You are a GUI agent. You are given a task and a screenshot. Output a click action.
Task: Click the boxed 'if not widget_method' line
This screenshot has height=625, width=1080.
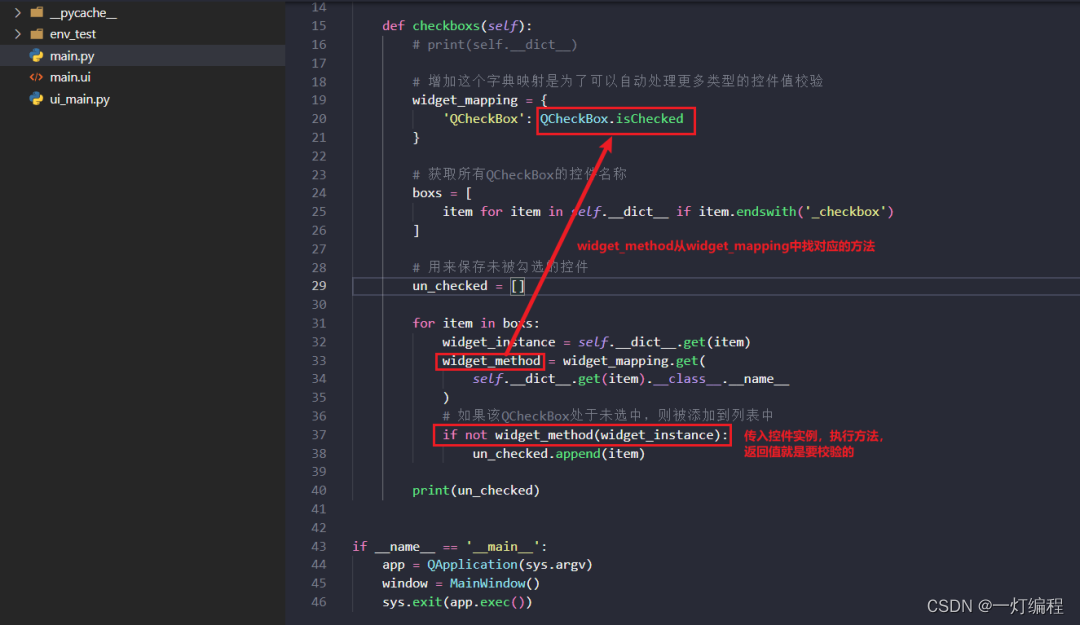[x=583, y=434]
